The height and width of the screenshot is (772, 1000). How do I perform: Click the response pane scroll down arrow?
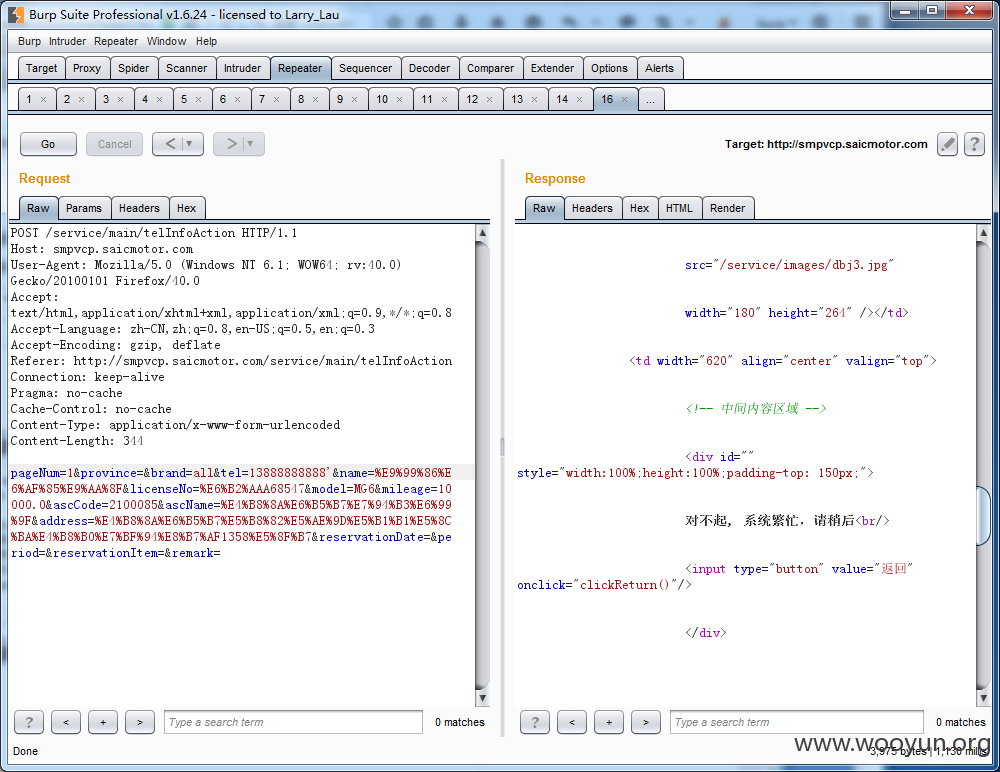point(983,698)
